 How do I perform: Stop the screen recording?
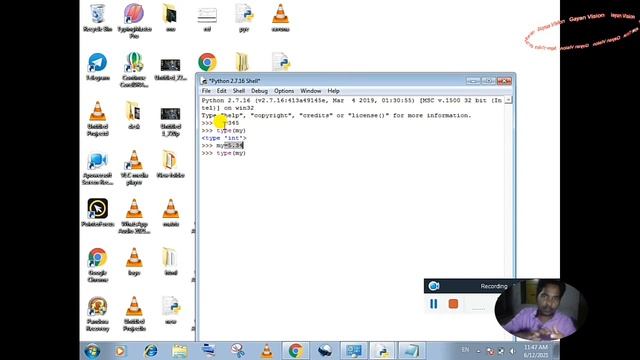[x=453, y=304]
